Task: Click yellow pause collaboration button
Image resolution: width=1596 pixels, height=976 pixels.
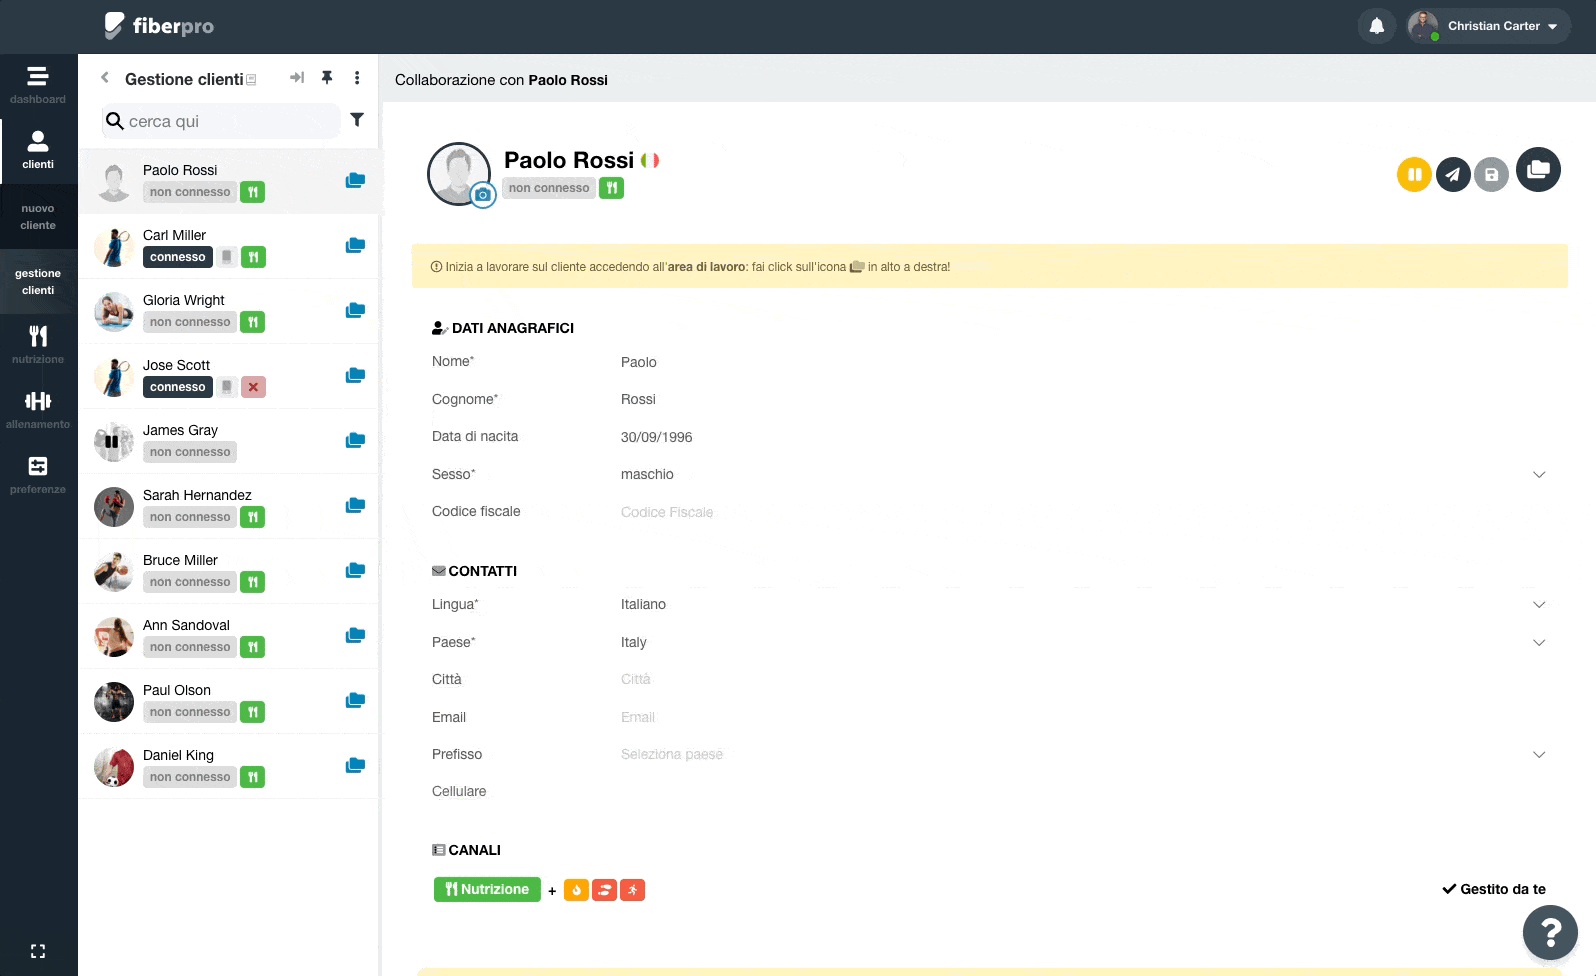Action: click(1414, 175)
